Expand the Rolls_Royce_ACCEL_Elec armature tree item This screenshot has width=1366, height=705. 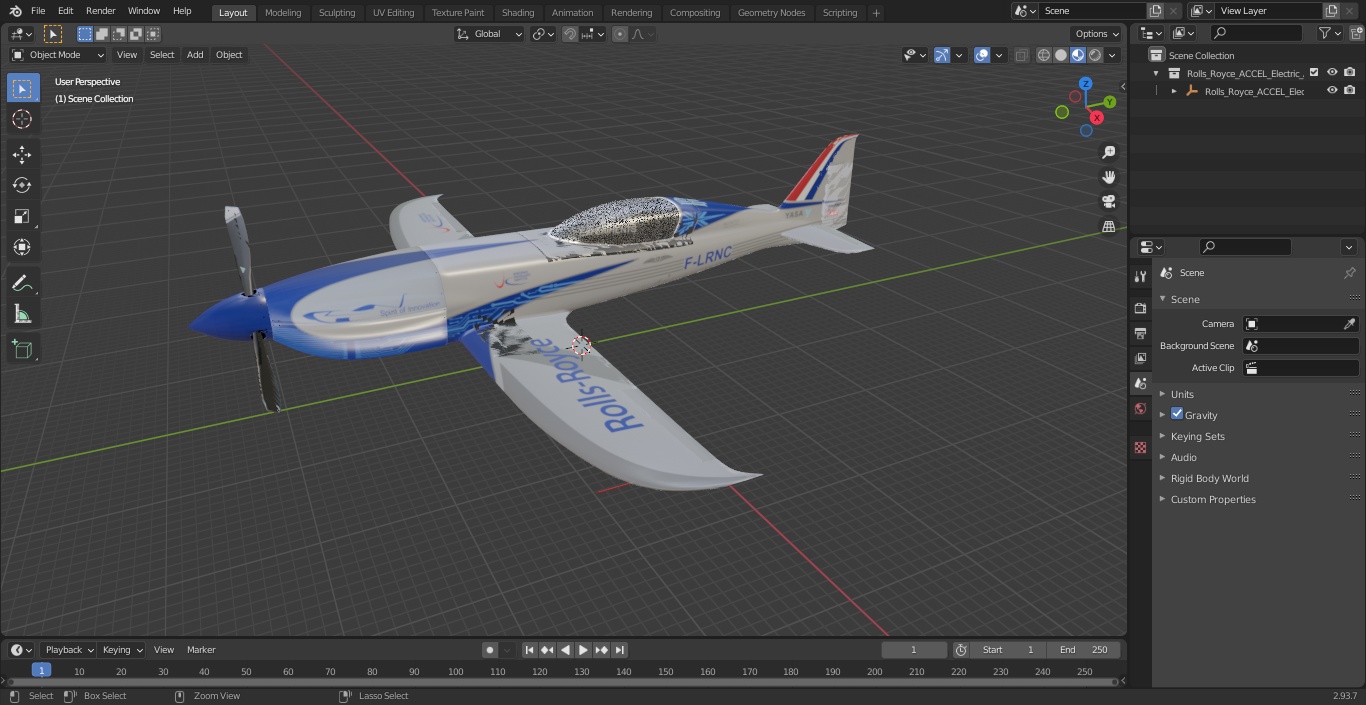click(1174, 91)
